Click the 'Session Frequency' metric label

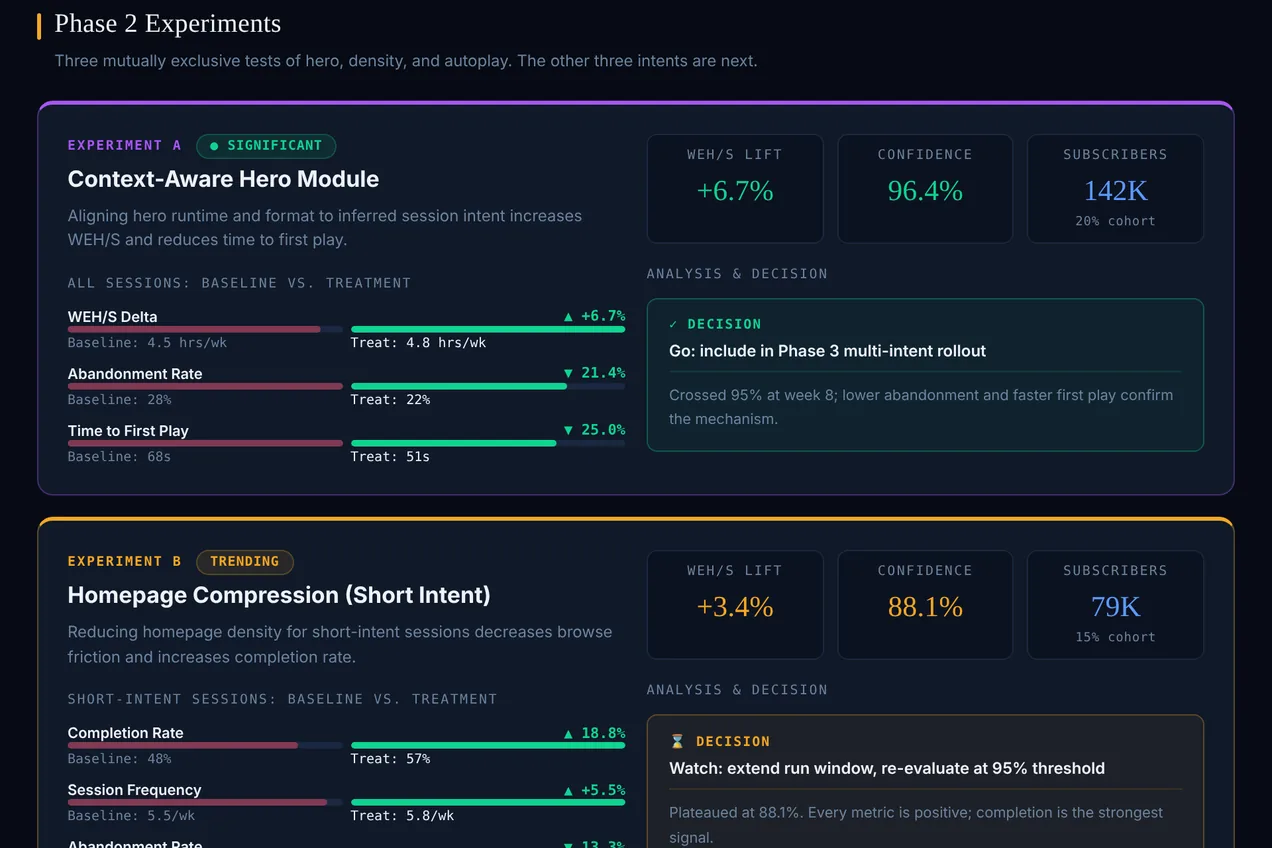tap(135, 790)
